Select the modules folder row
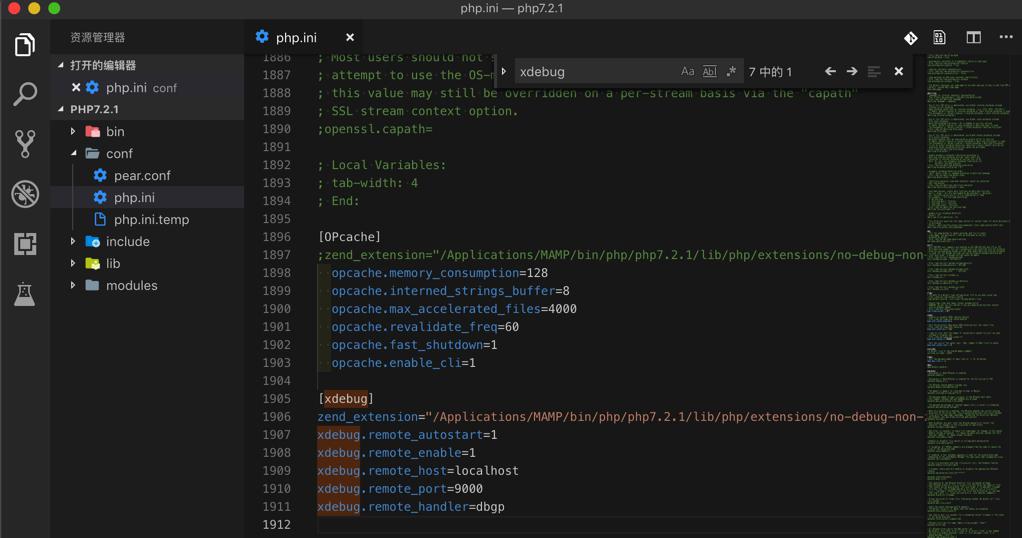Viewport: 1022px width, 538px height. 147,285
